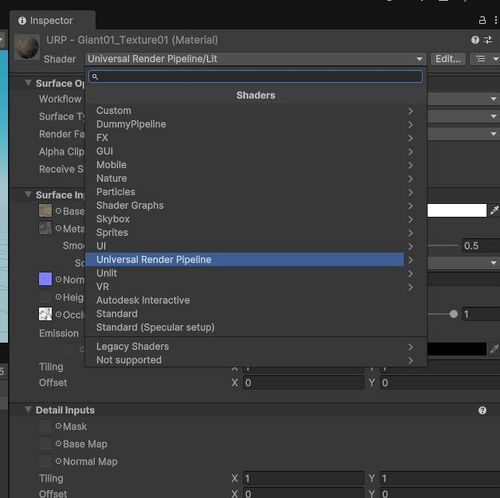The image size is (500, 498).
Task: Click the Edit... shader button
Action: (x=448, y=59)
